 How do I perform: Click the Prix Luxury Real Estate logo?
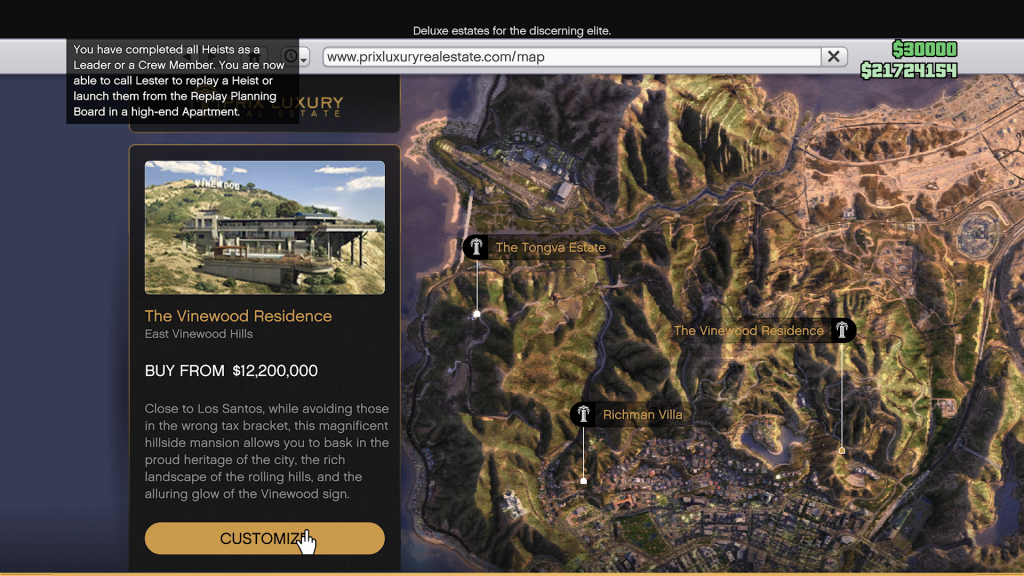click(x=320, y=107)
